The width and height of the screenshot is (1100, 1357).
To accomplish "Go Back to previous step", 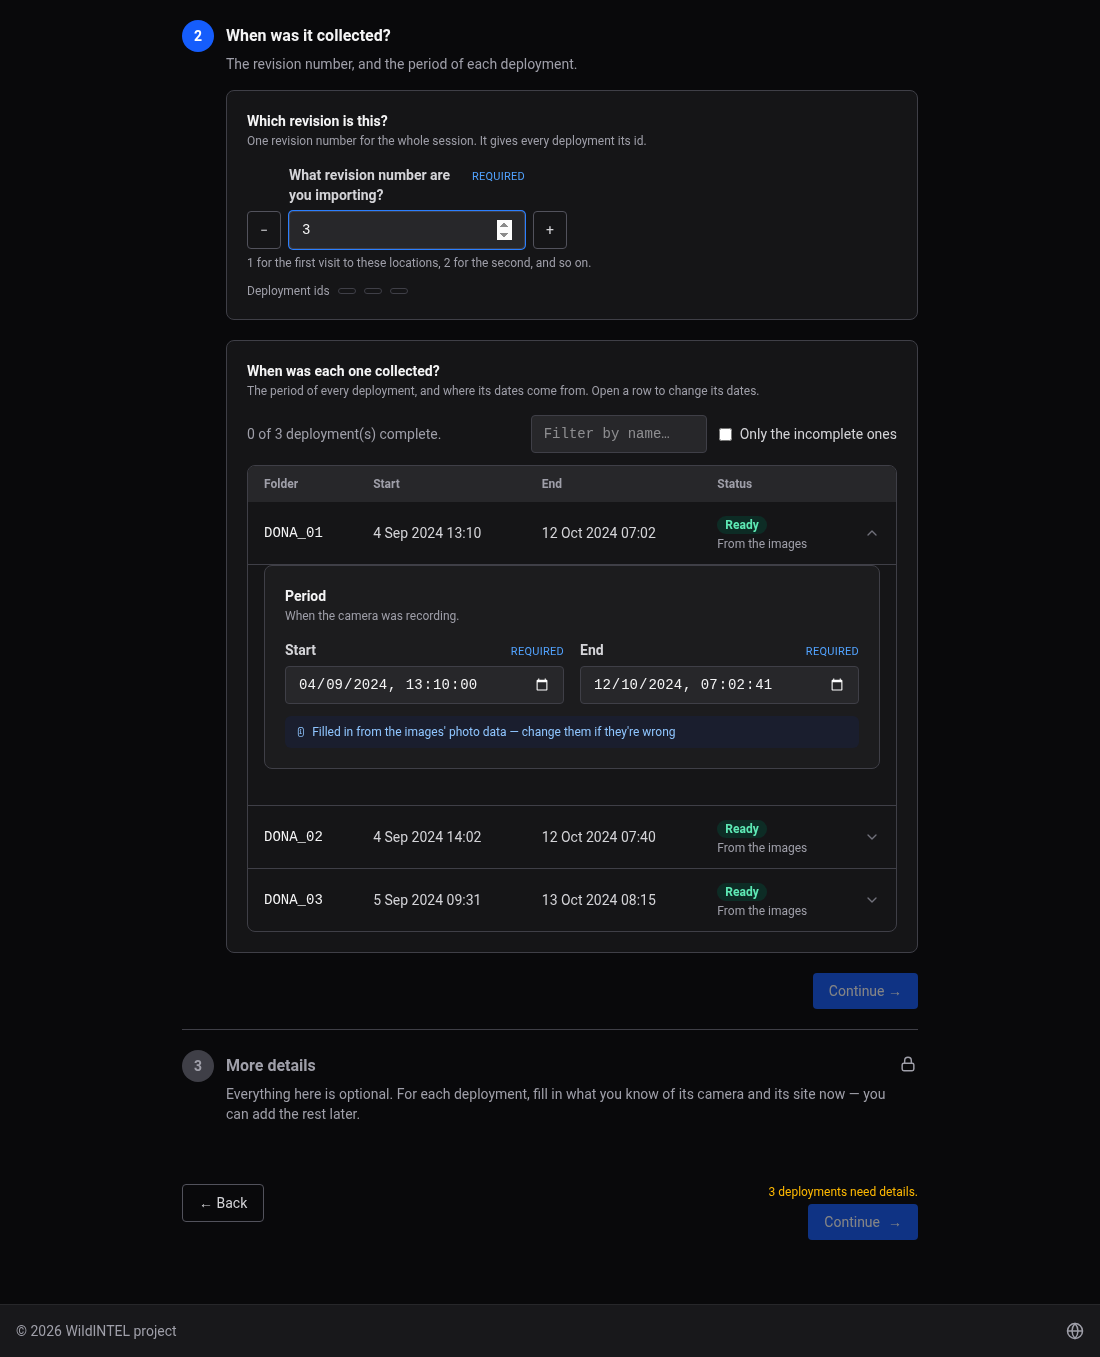I will coord(223,1203).
